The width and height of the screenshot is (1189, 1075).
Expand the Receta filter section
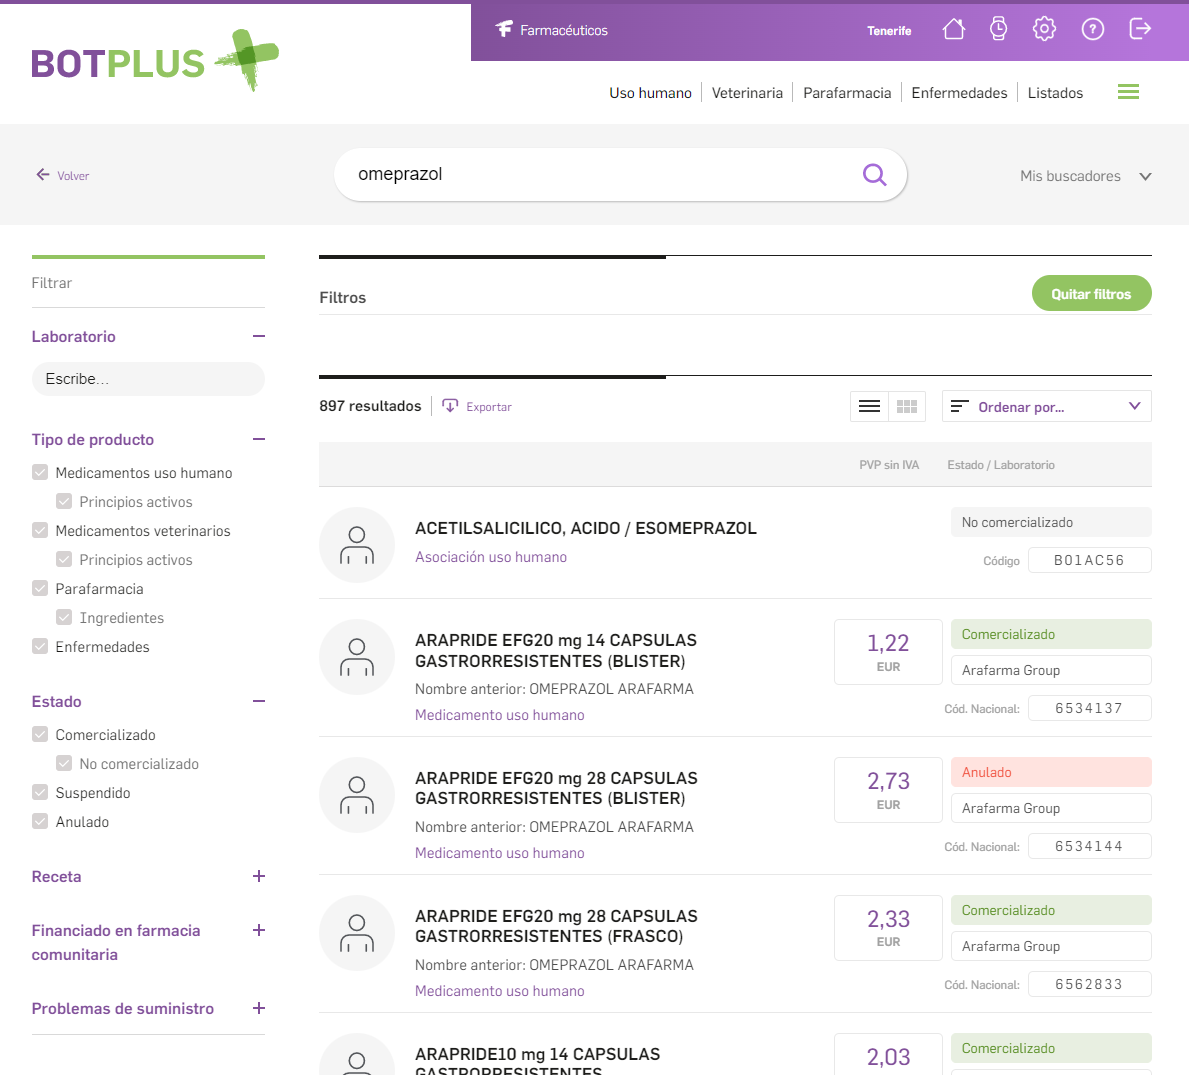click(x=258, y=877)
